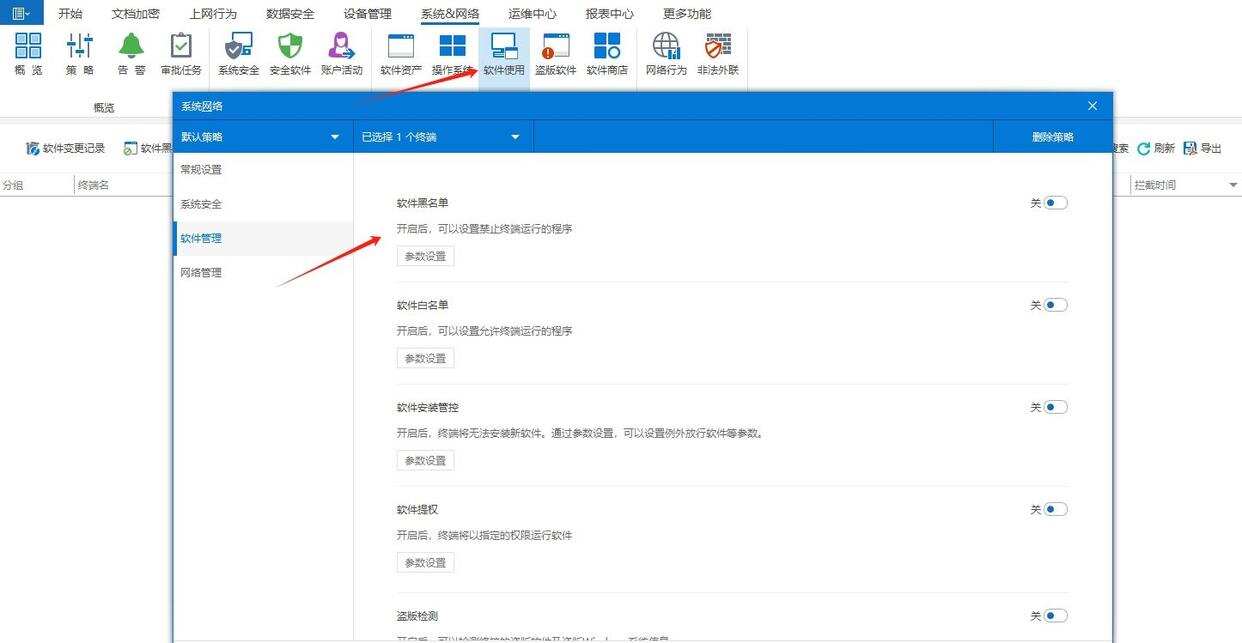Enable 软件安装管控 install control
The height and width of the screenshot is (643, 1242).
coord(1051,407)
